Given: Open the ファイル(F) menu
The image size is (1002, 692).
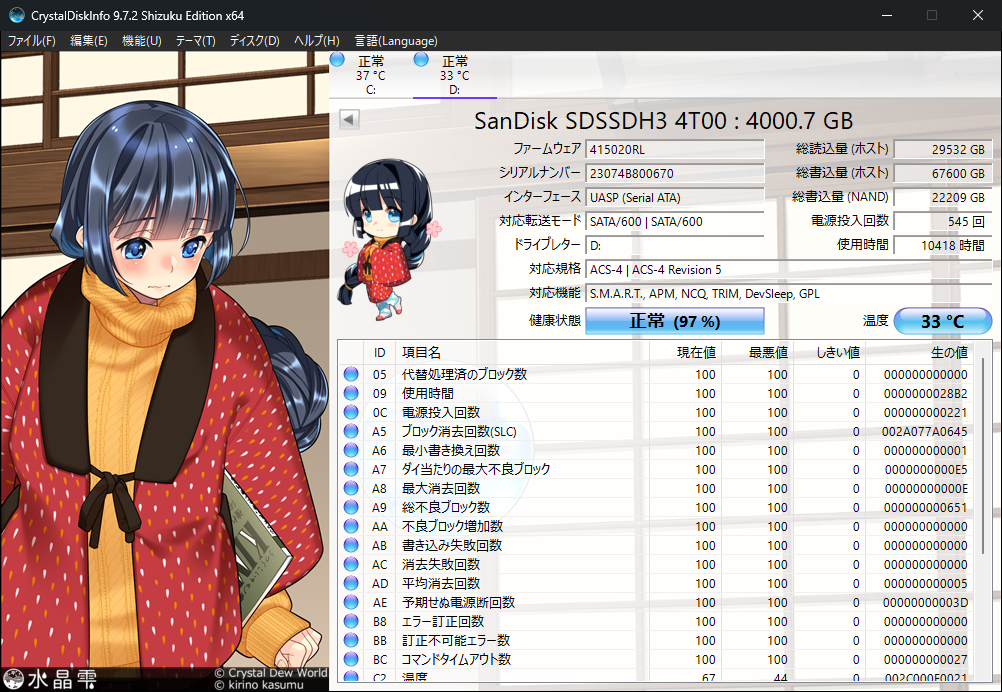Looking at the screenshot, I should click(x=32, y=41).
